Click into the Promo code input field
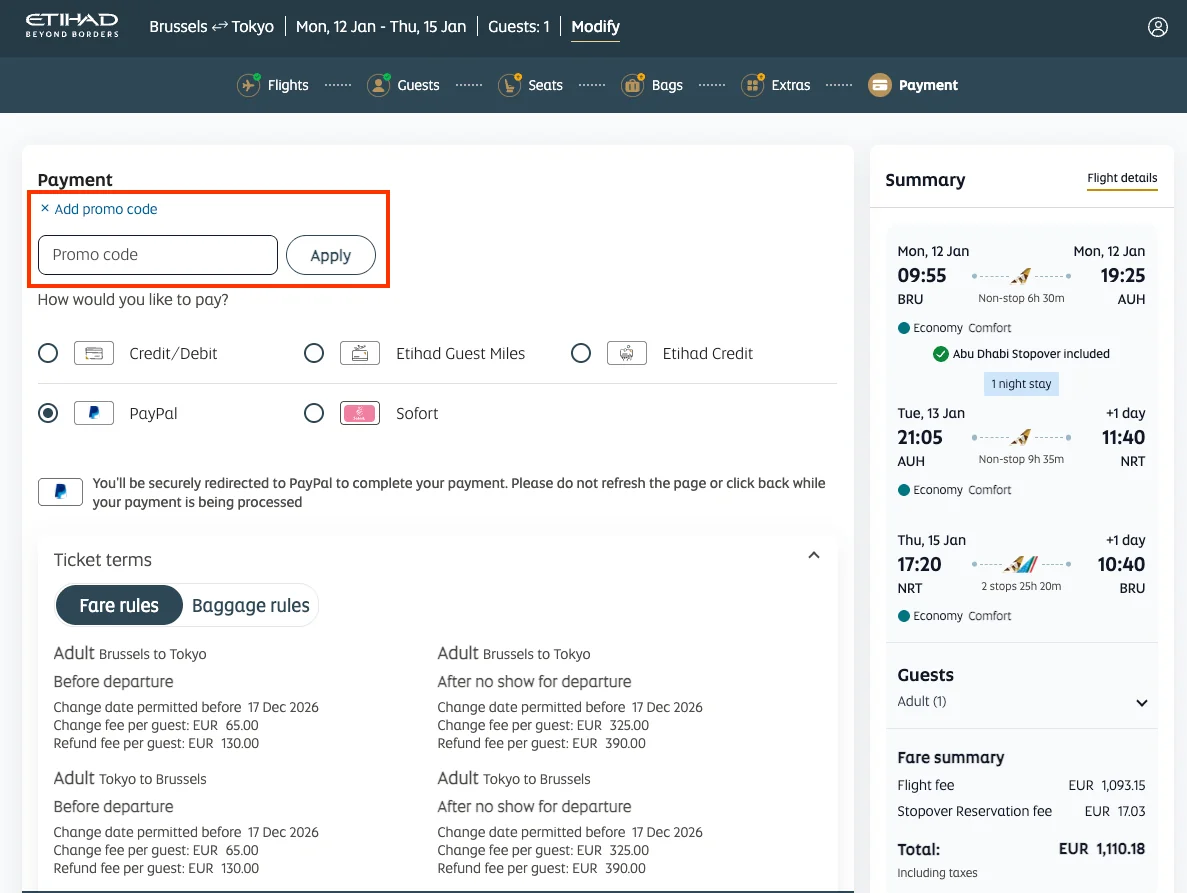The height and width of the screenshot is (893, 1187). [158, 255]
